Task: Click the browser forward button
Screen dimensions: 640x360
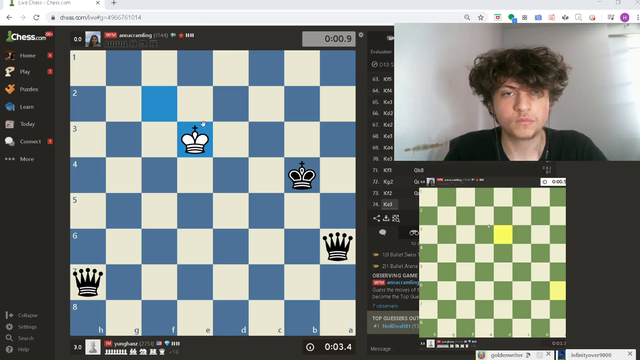Action: click(22, 18)
